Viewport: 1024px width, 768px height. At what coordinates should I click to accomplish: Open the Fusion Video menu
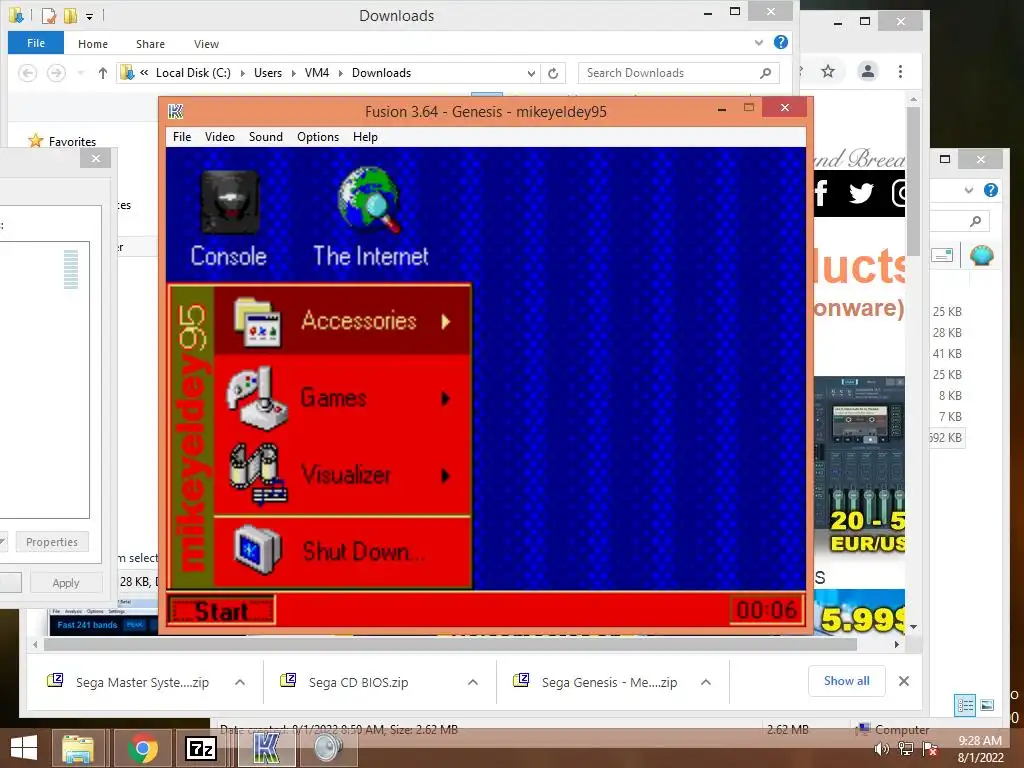219,136
